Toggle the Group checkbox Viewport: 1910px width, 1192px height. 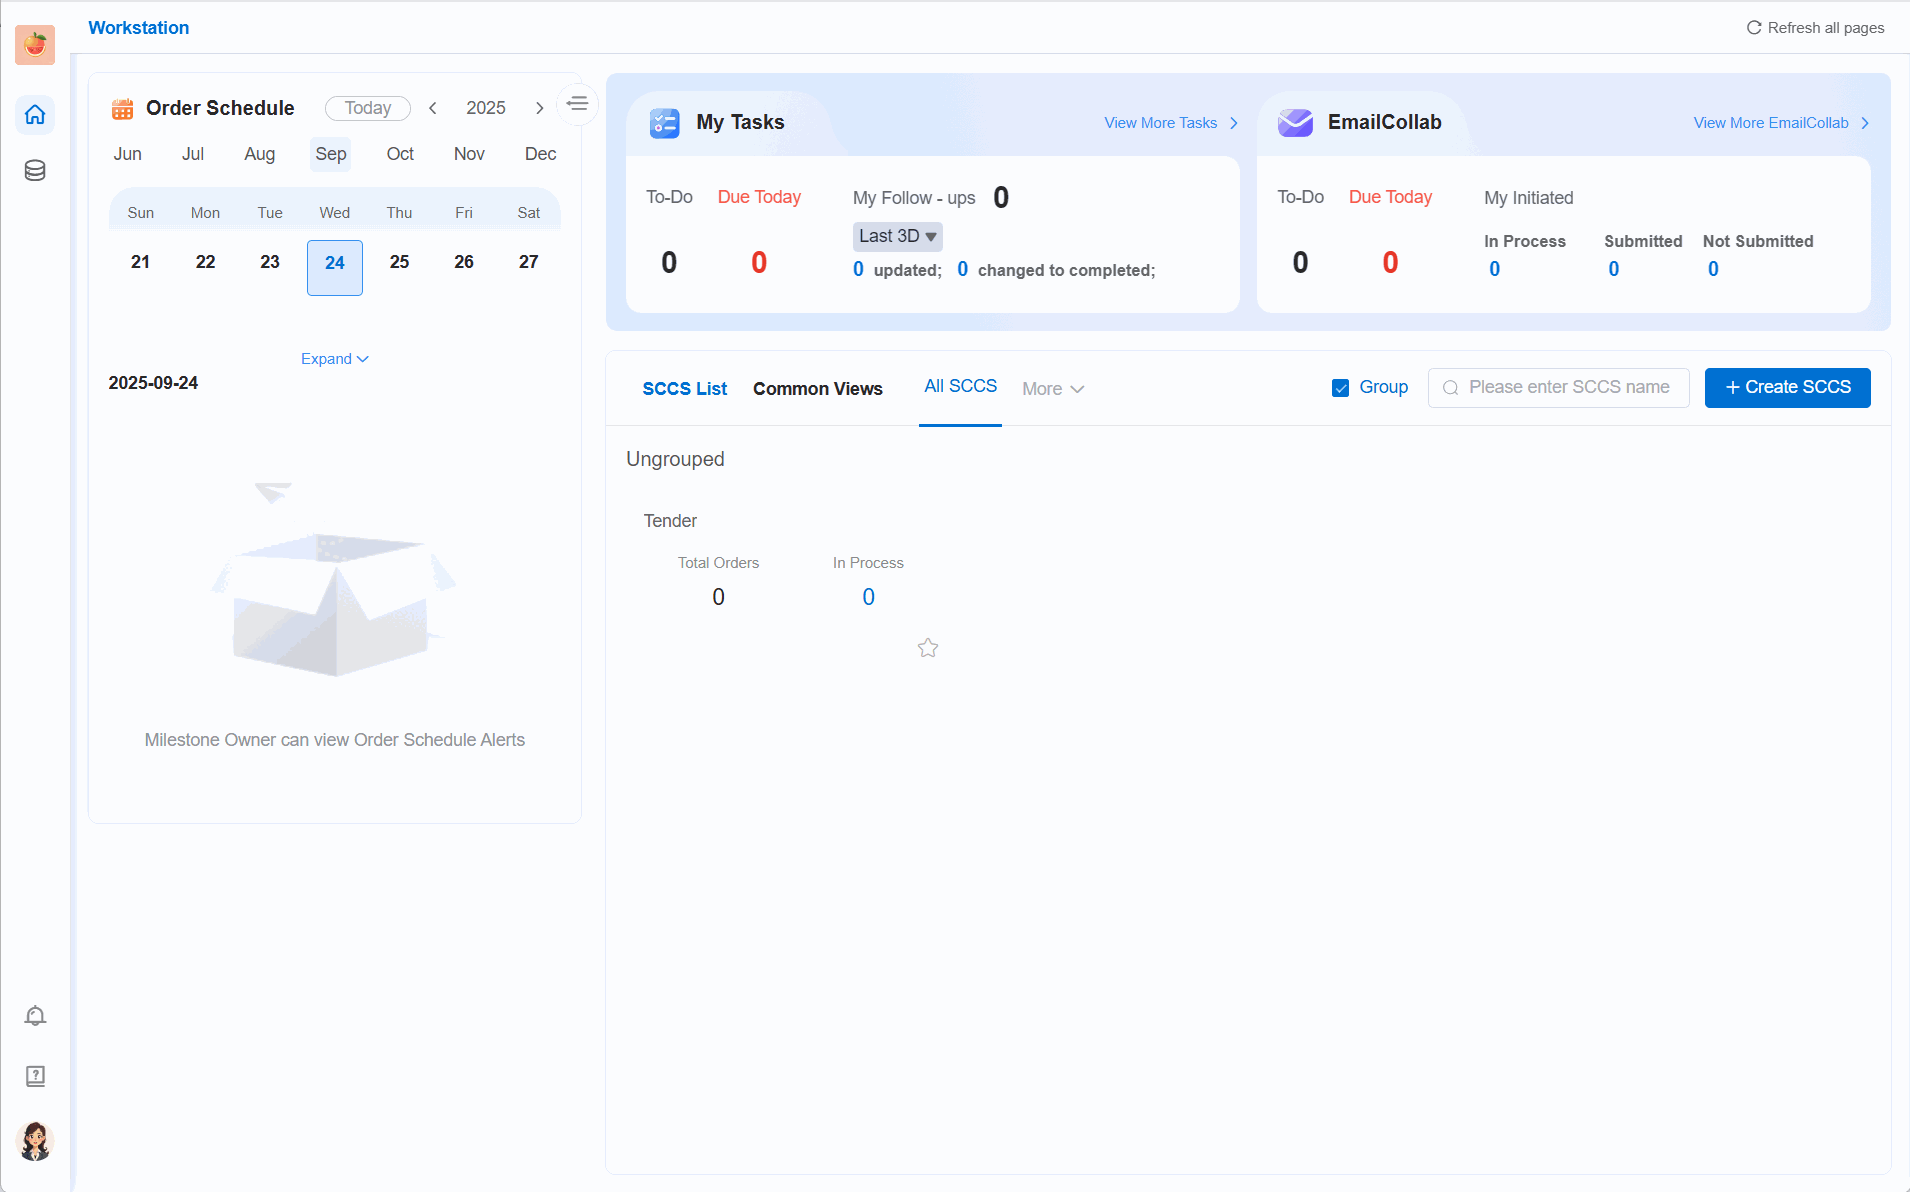point(1340,388)
